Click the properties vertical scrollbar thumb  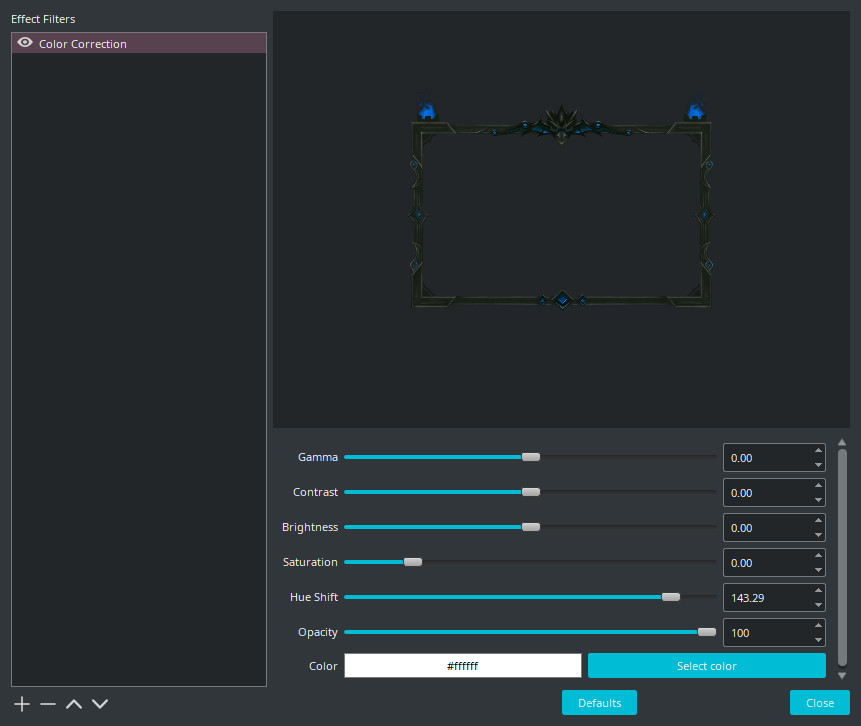click(x=842, y=559)
